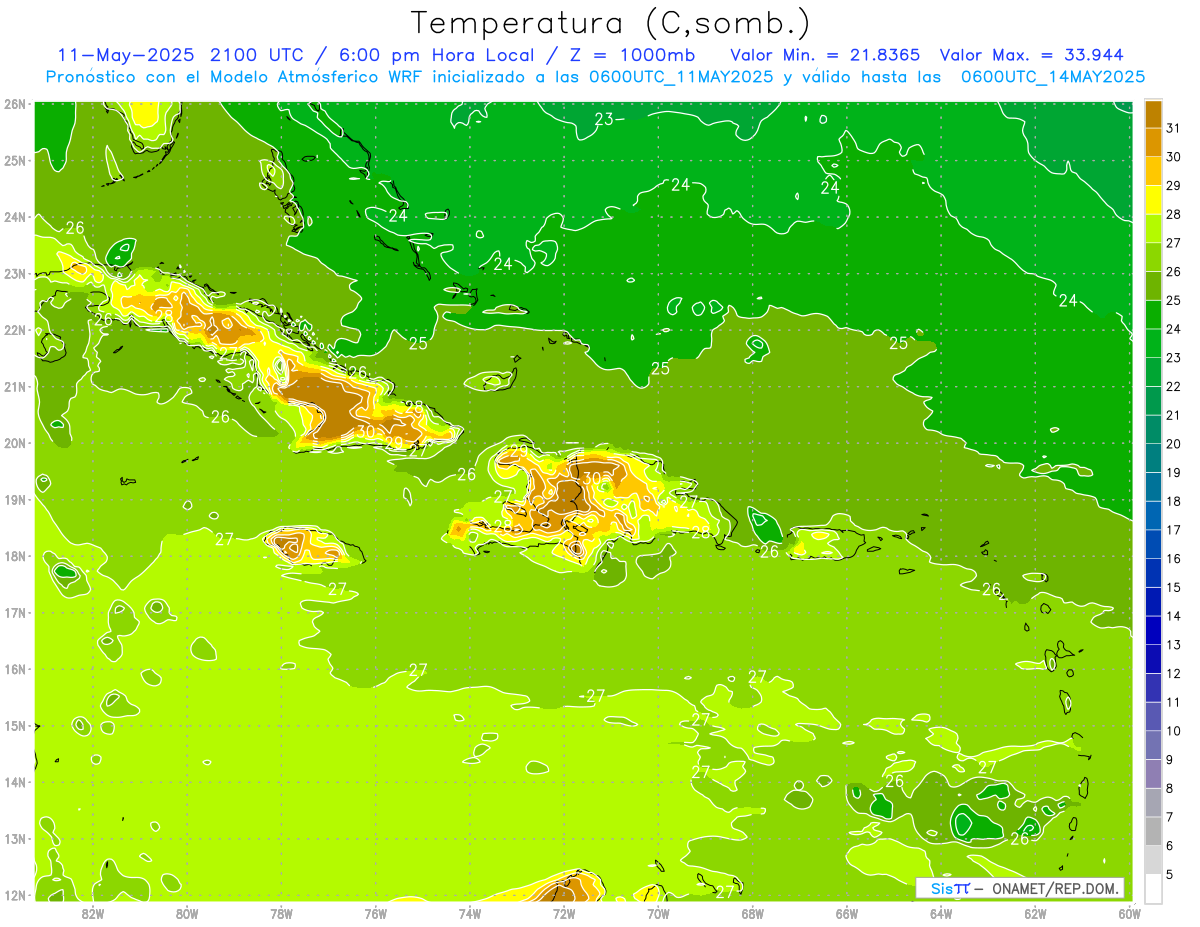This screenshot has height=927, width=1200.
Task: Click the 19N latitude axis label
Action: pyautogui.click(x=15, y=499)
